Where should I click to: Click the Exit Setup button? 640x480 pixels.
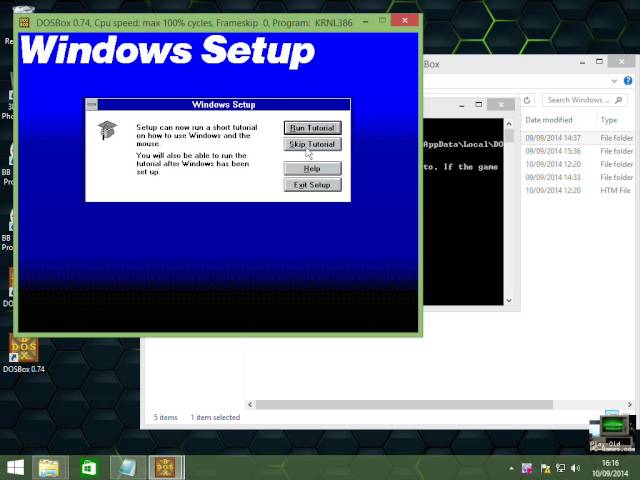312,185
